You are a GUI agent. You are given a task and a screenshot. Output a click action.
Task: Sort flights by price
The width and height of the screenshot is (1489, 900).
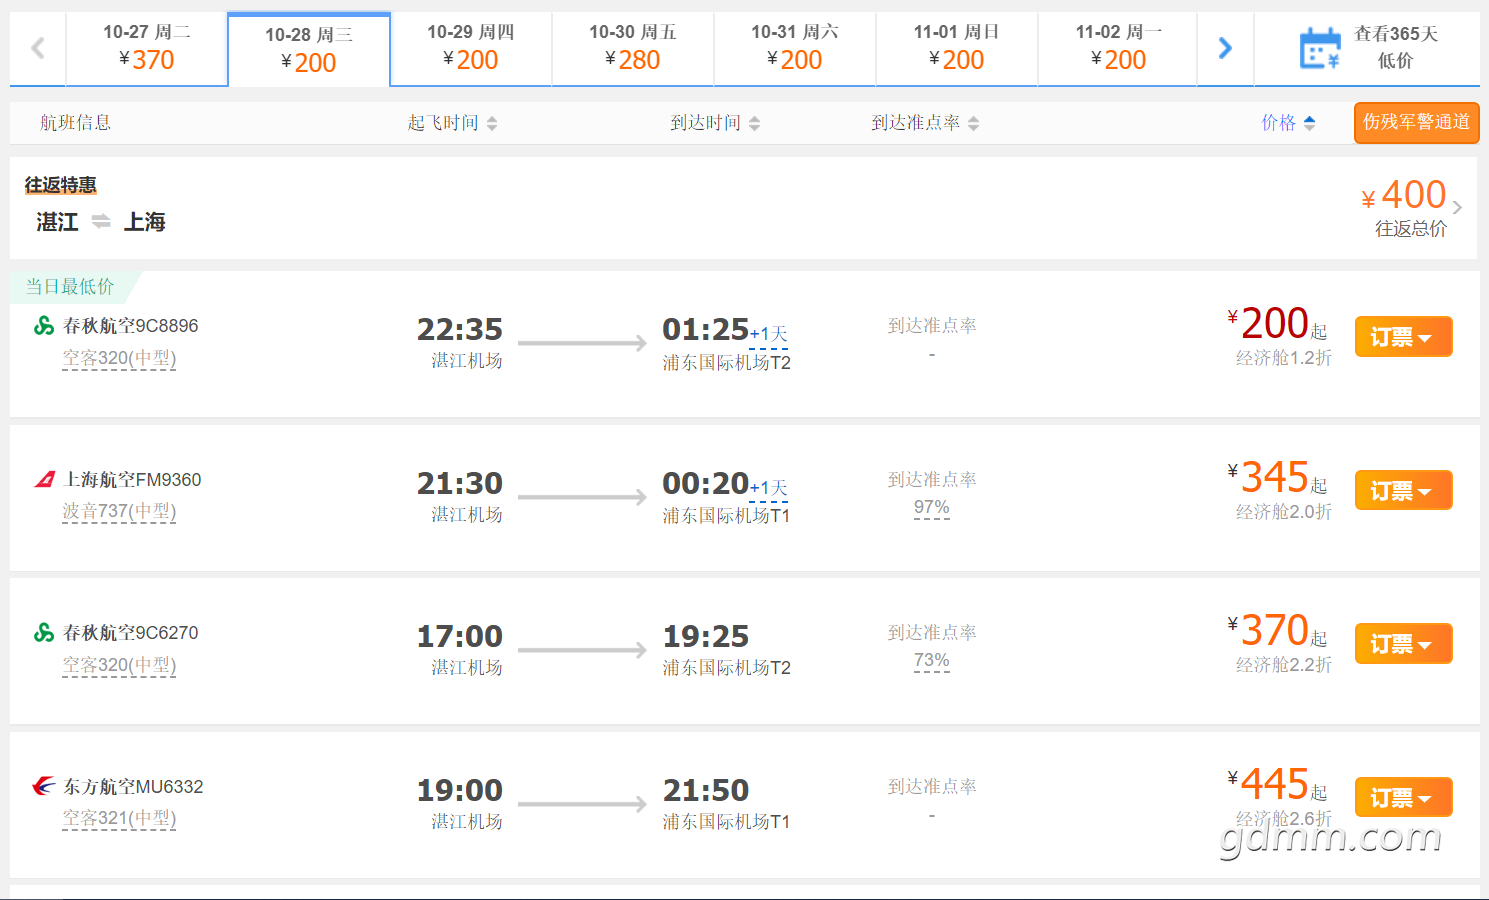(x=1288, y=123)
